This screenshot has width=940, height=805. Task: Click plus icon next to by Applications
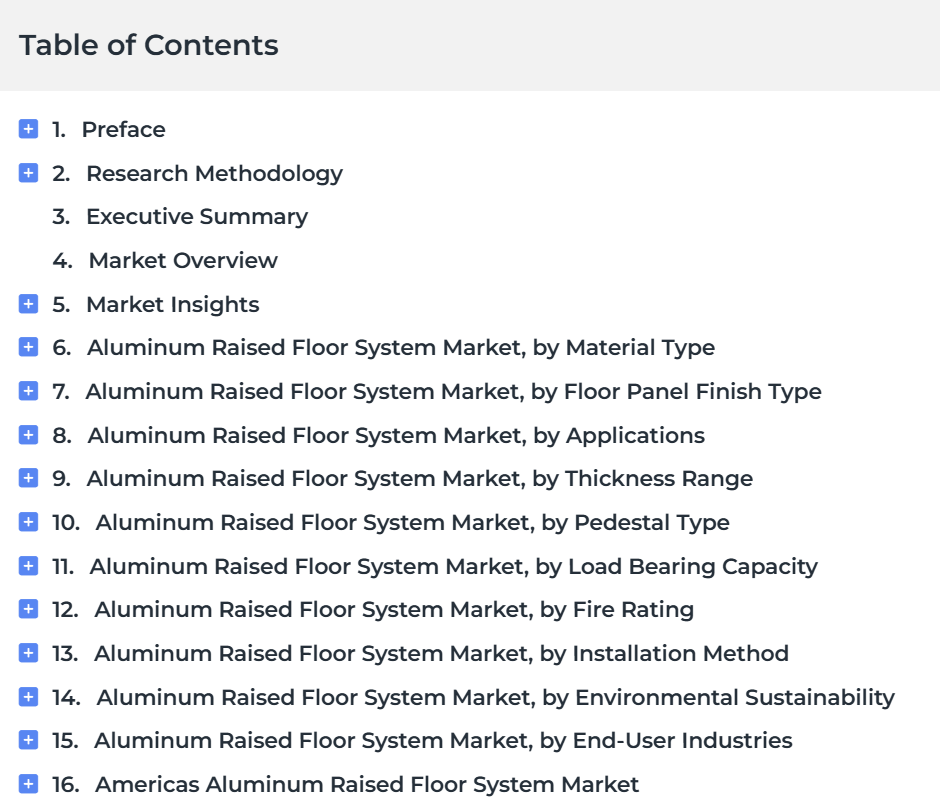pos(28,435)
